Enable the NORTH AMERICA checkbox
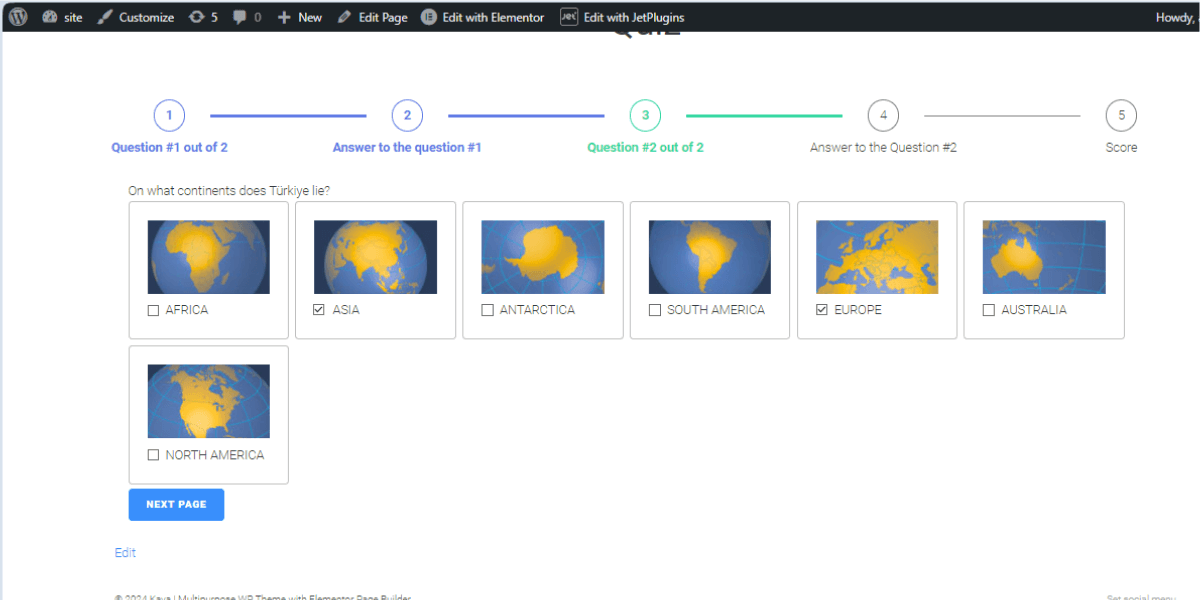The height and width of the screenshot is (600, 1200). point(153,455)
